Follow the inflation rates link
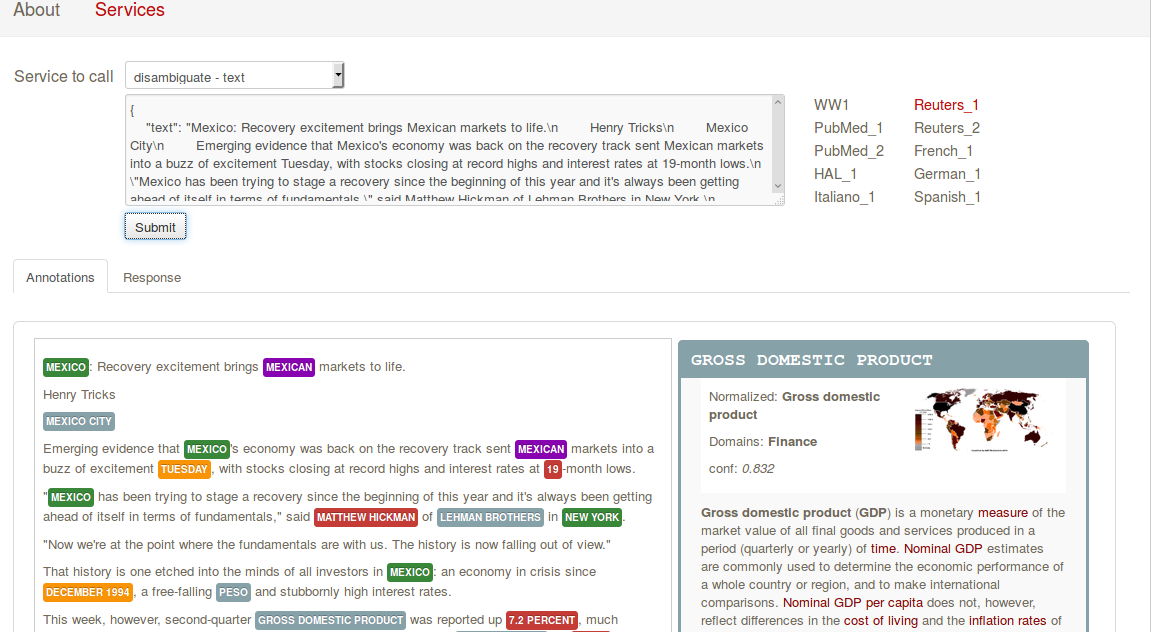The width and height of the screenshot is (1151, 632). pyautogui.click(x=1007, y=621)
